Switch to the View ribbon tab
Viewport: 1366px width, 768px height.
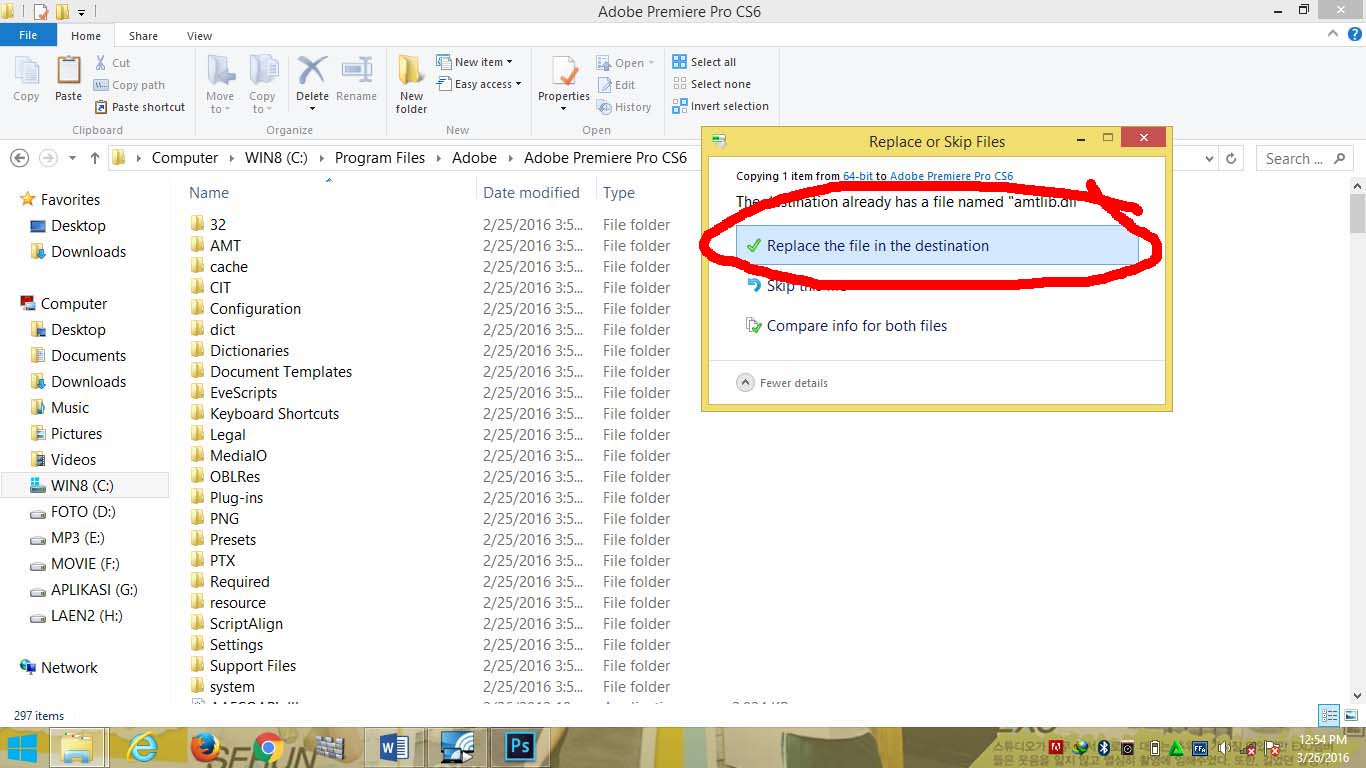coord(200,36)
